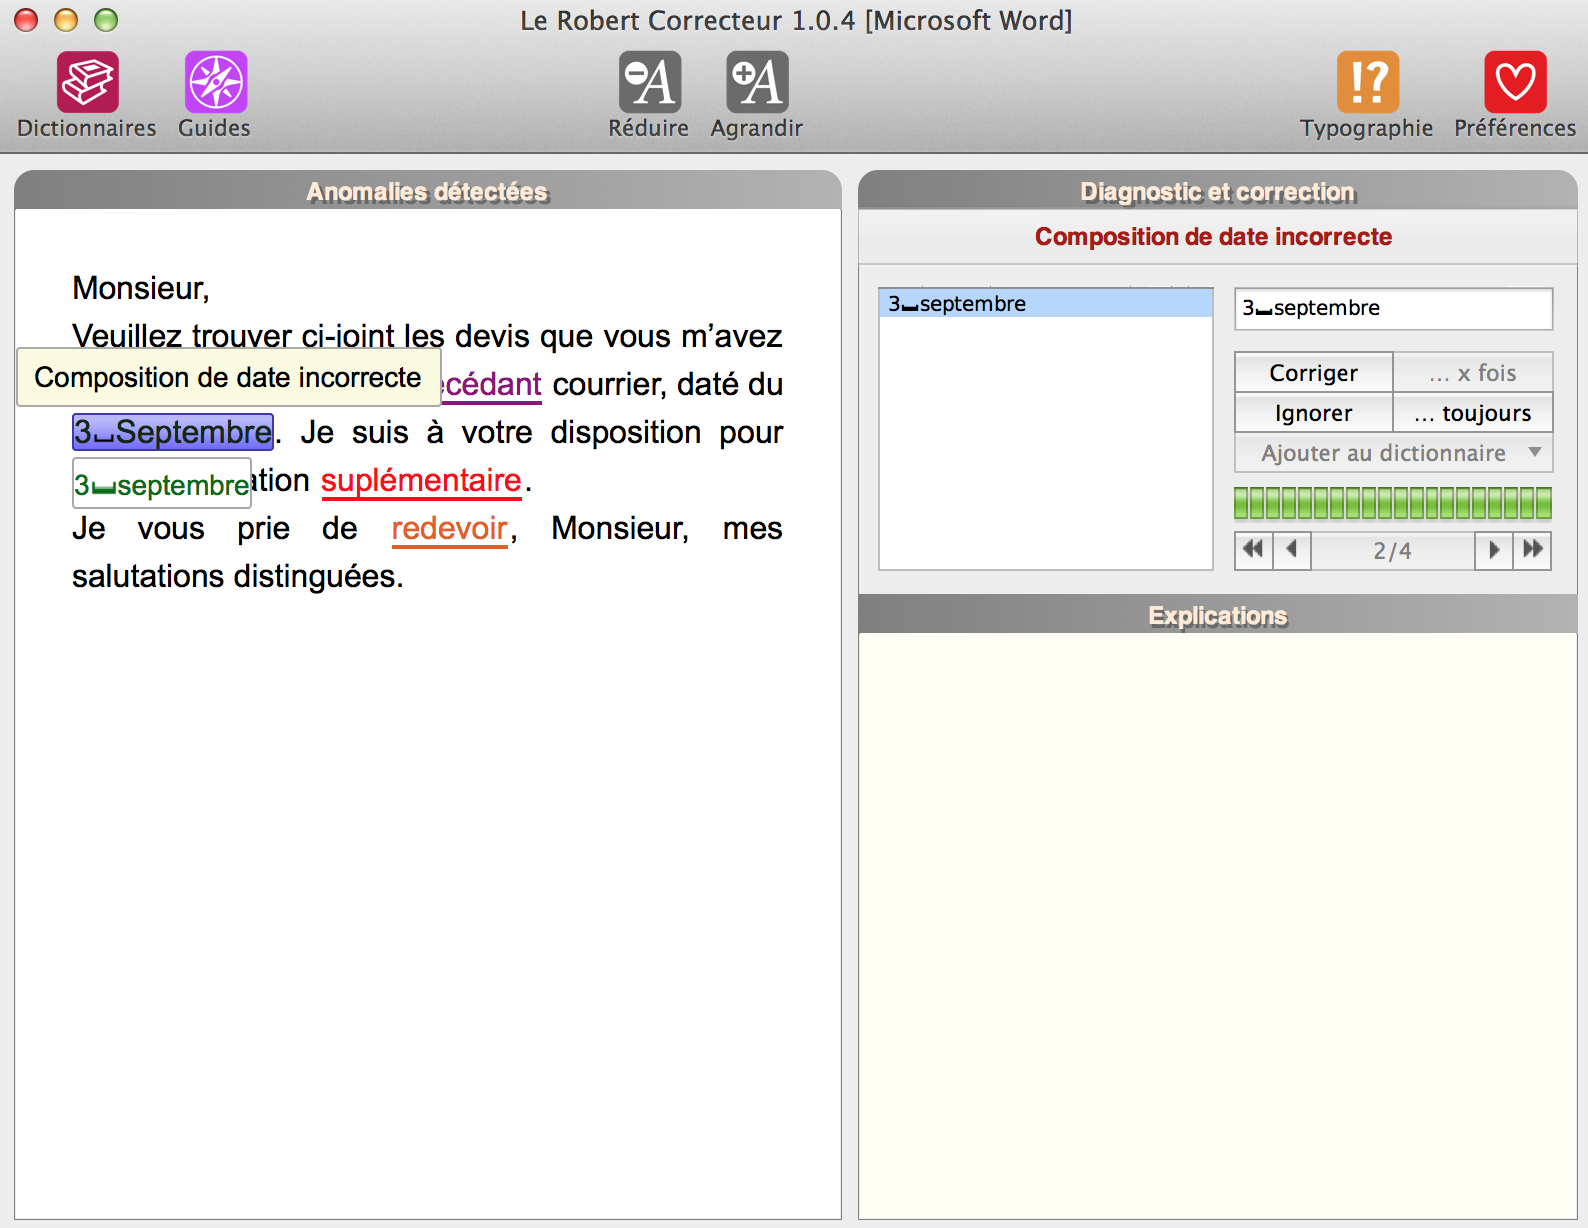Image resolution: width=1588 pixels, height=1228 pixels.
Task: Click the Réduire text size icon
Action: click(x=650, y=82)
